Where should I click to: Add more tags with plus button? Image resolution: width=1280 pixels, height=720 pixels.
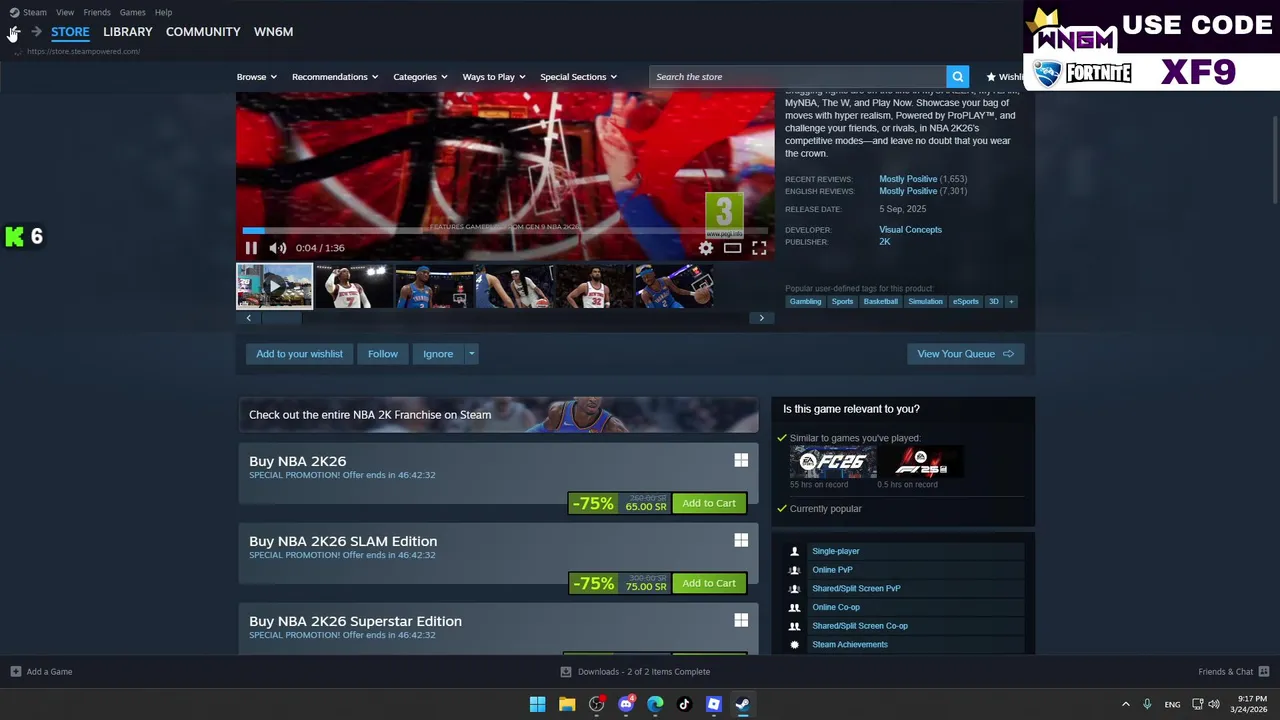coord(1010,301)
